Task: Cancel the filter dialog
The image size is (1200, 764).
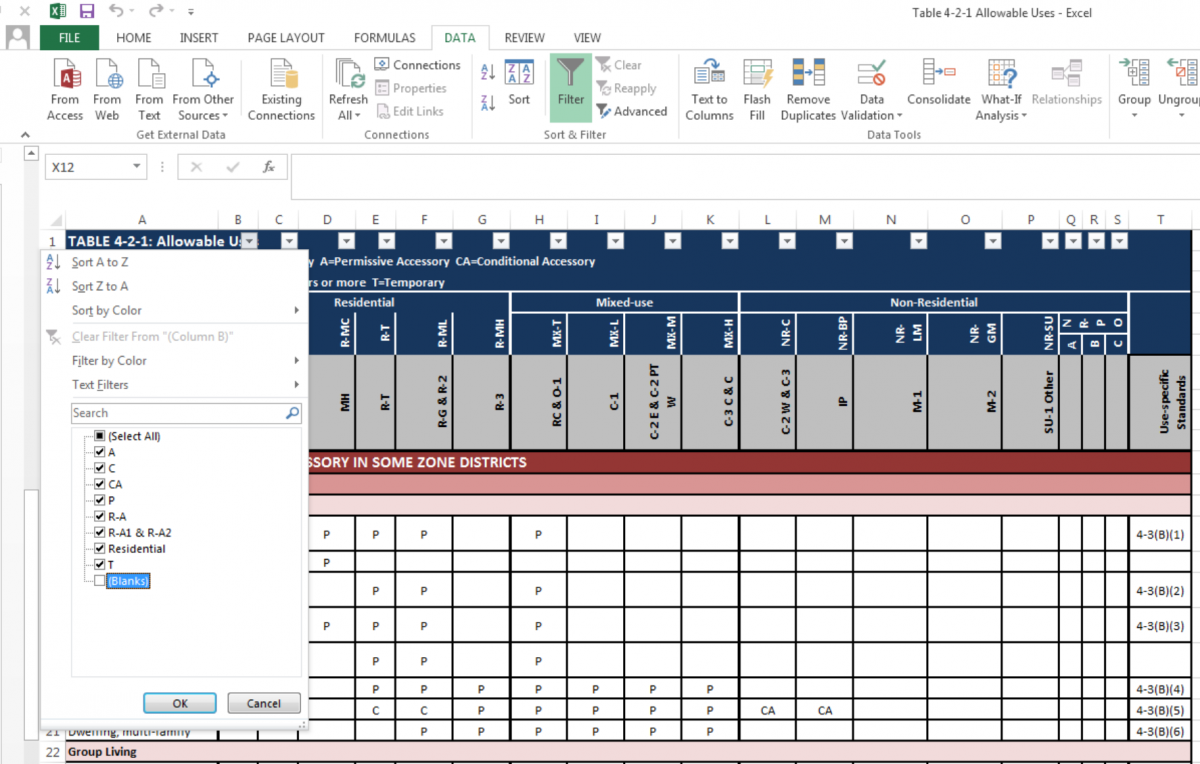Action: click(x=263, y=703)
